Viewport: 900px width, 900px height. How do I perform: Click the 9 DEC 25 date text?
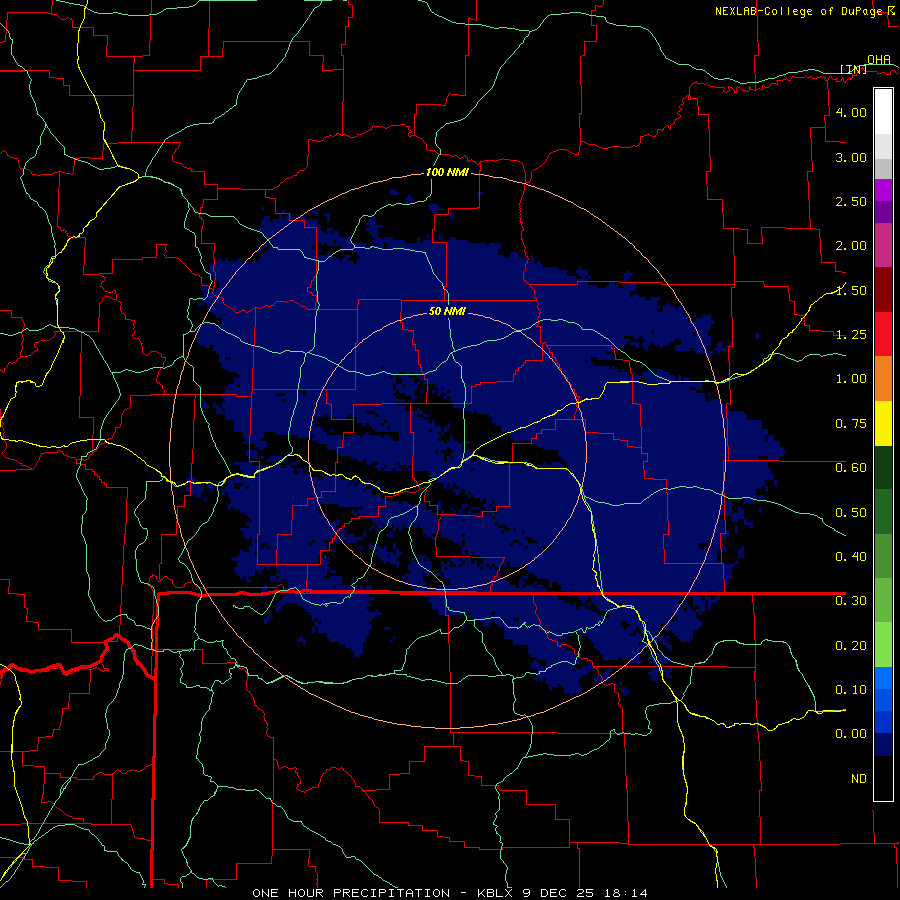click(x=560, y=893)
